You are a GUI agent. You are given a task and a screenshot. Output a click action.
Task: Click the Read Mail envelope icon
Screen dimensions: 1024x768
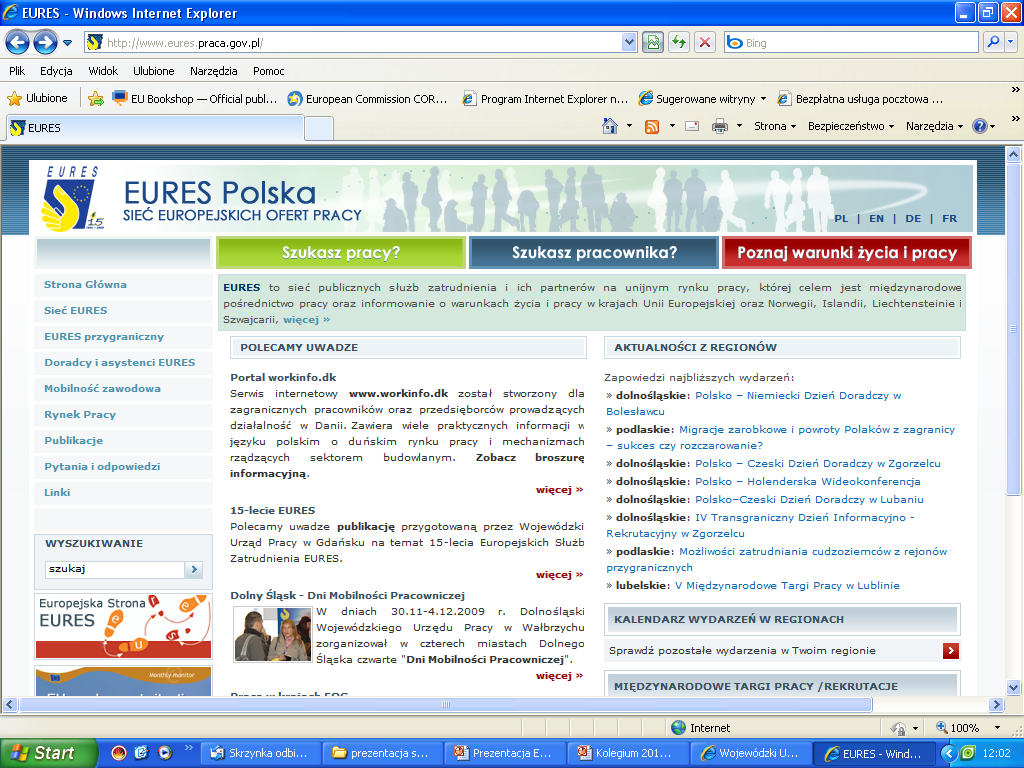pos(692,126)
